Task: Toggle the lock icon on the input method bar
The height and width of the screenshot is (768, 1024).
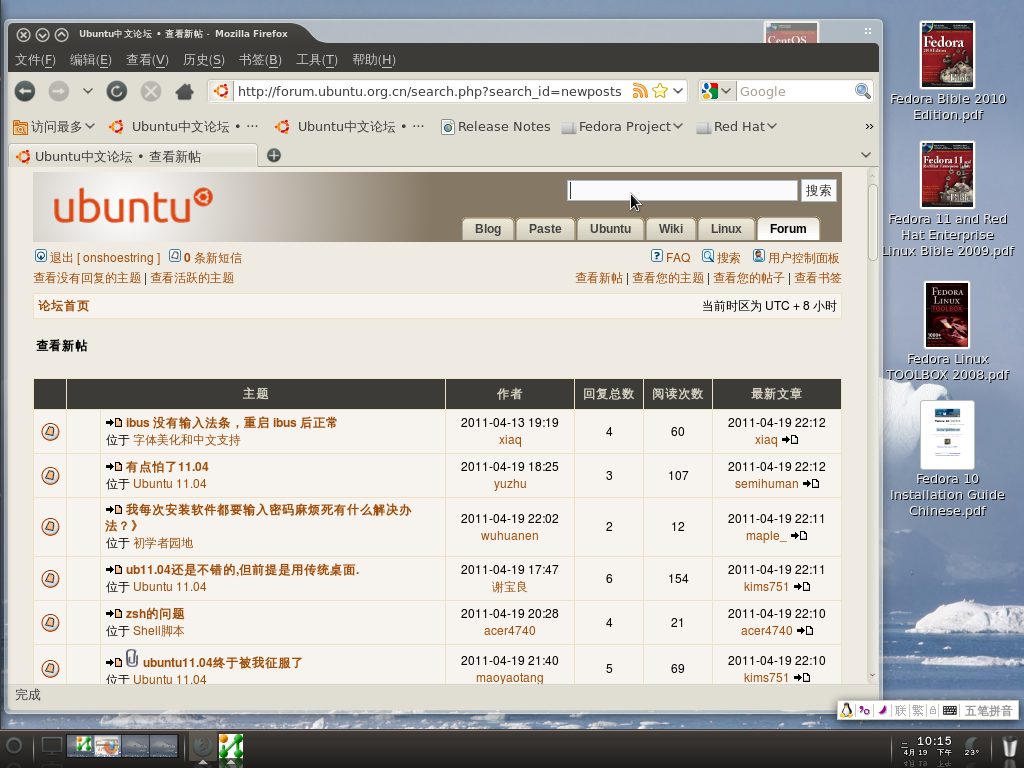Action: 933,711
